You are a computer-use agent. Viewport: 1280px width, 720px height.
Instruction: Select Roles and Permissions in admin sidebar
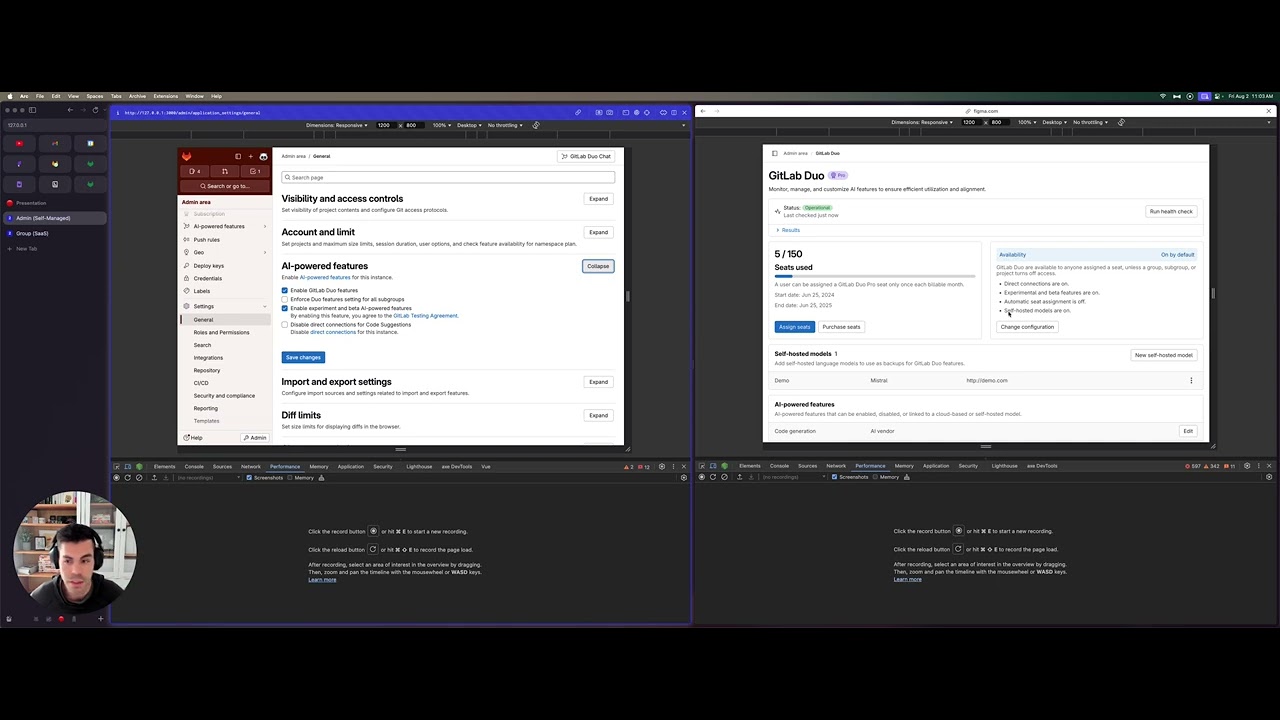click(221, 332)
